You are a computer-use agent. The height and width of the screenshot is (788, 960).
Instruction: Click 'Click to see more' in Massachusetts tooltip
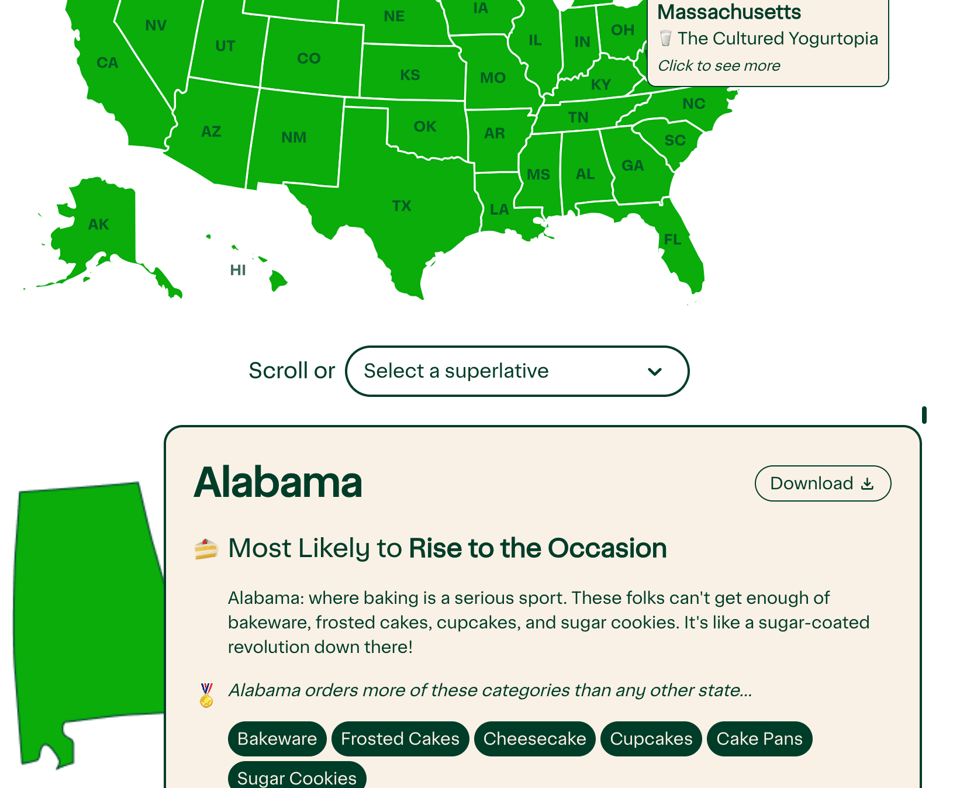719,66
